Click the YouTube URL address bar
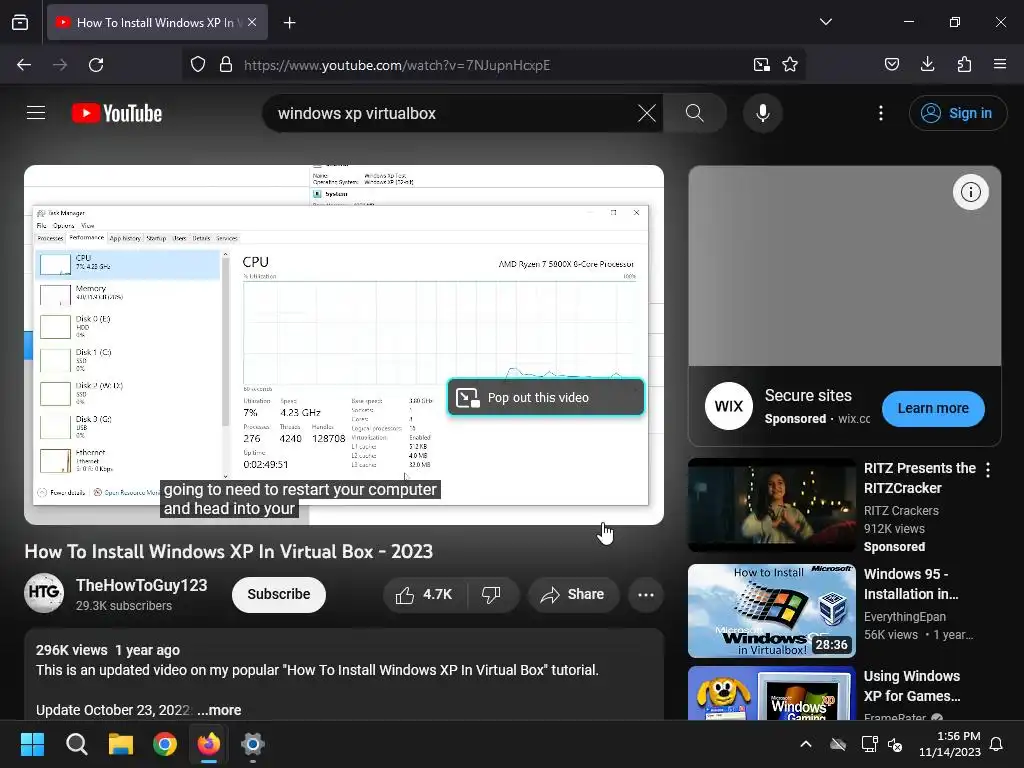The image size is (1024, 768). pyautogui.click(x=493, y=65)
